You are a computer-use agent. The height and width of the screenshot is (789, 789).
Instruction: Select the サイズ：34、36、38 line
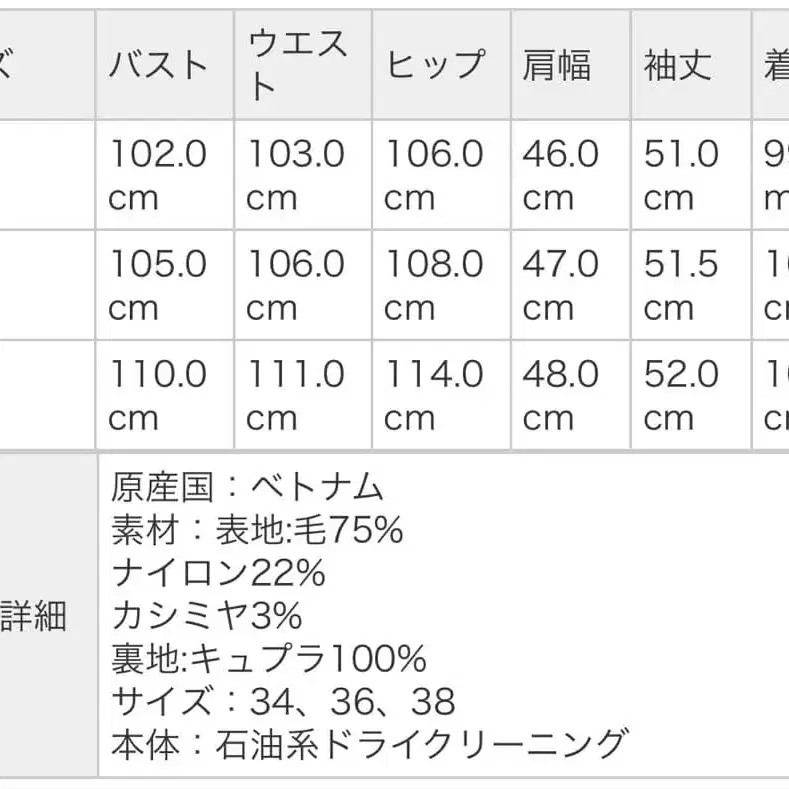pyautogui.click(x=284, y=701)
